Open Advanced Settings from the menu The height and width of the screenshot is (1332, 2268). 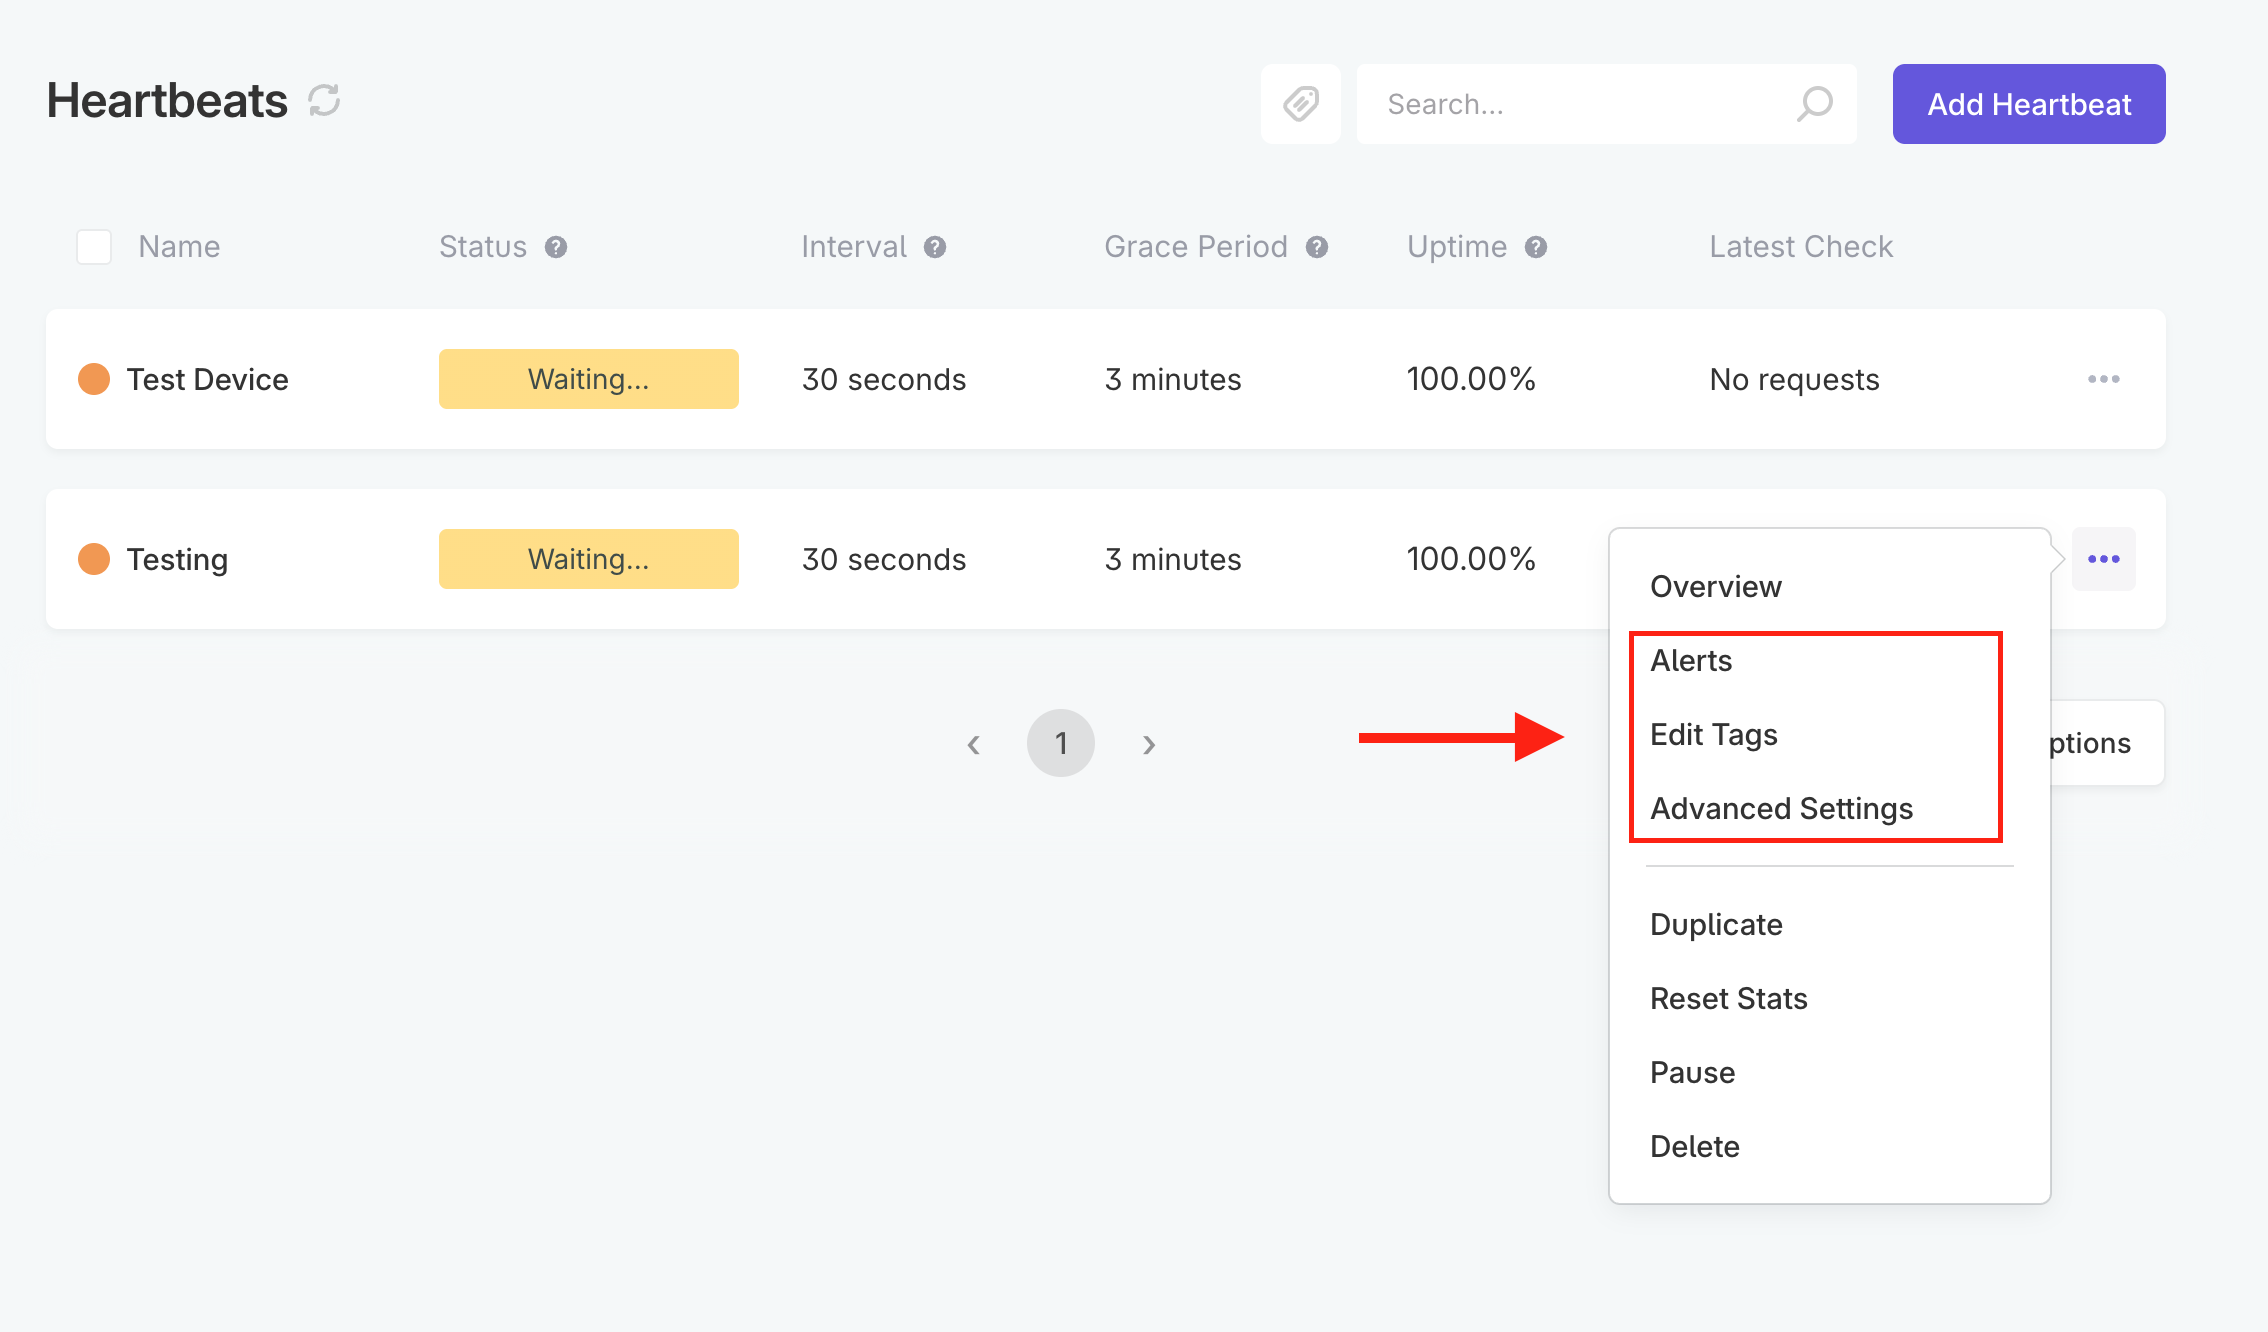tap(1781, 809)
